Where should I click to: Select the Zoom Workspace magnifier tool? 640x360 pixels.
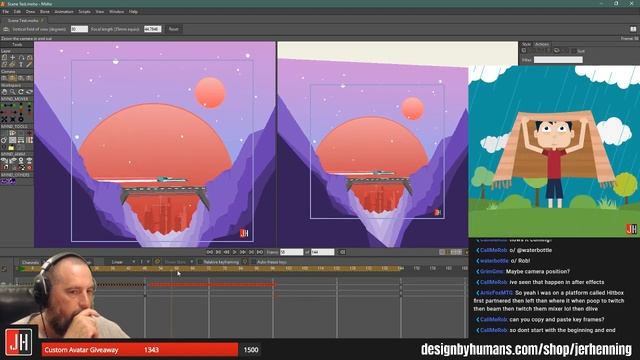coord(13,91)
